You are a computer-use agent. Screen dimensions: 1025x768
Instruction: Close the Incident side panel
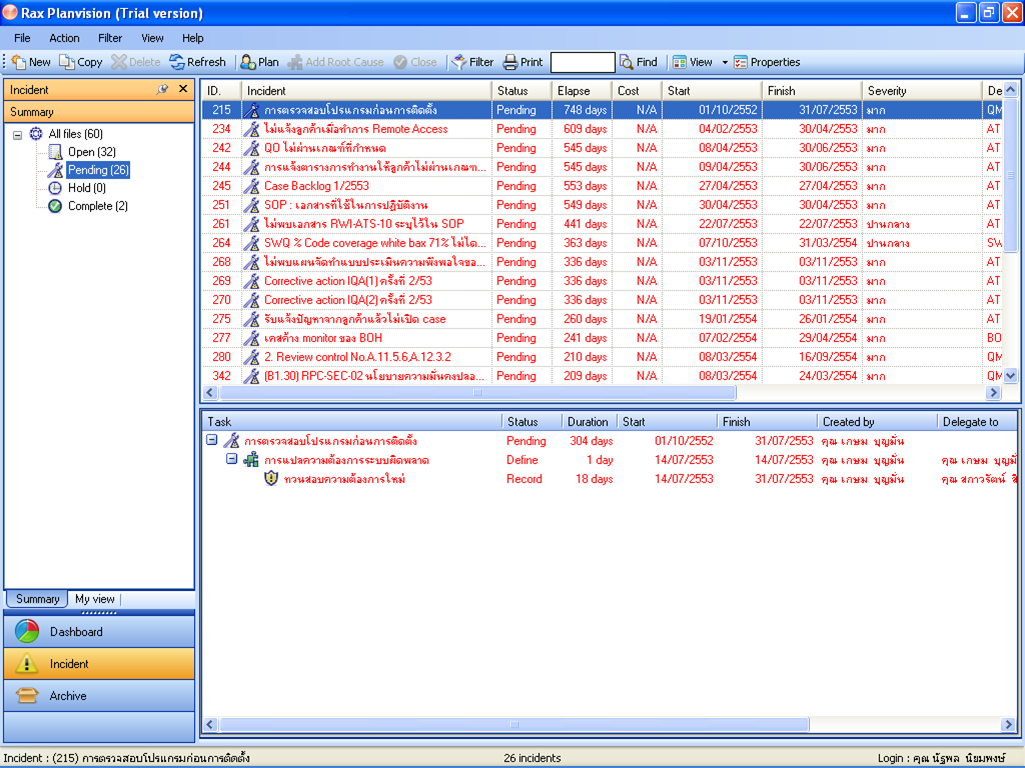[183, 89]
